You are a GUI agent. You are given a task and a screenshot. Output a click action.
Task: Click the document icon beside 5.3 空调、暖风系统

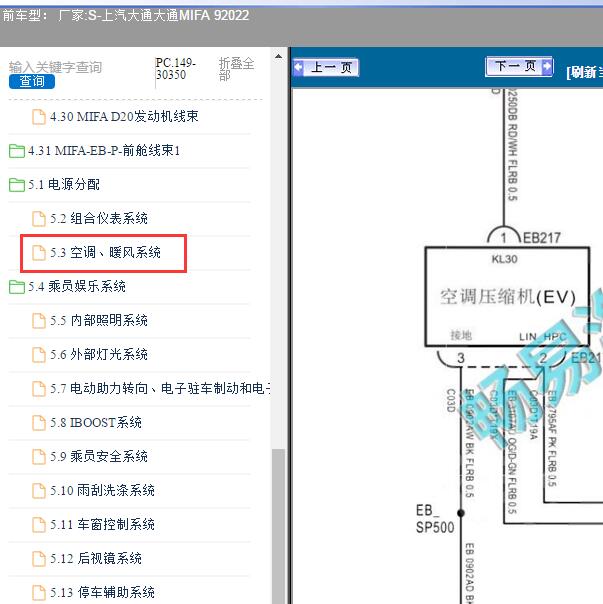tap(39, 253)
